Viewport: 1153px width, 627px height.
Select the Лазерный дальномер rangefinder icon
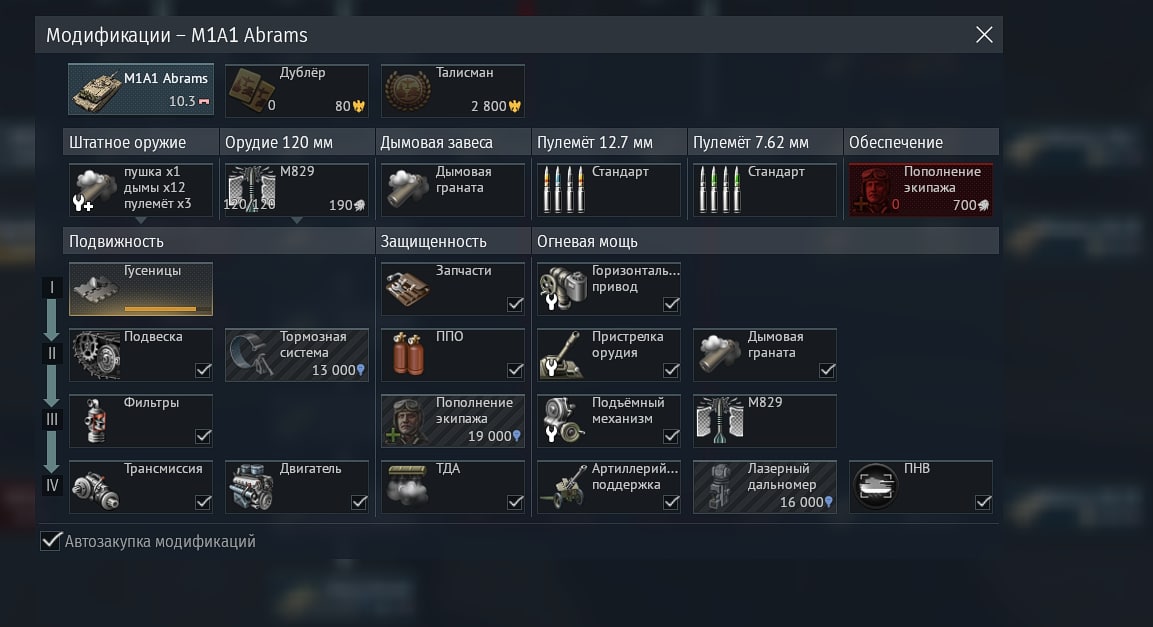[719, 487]
